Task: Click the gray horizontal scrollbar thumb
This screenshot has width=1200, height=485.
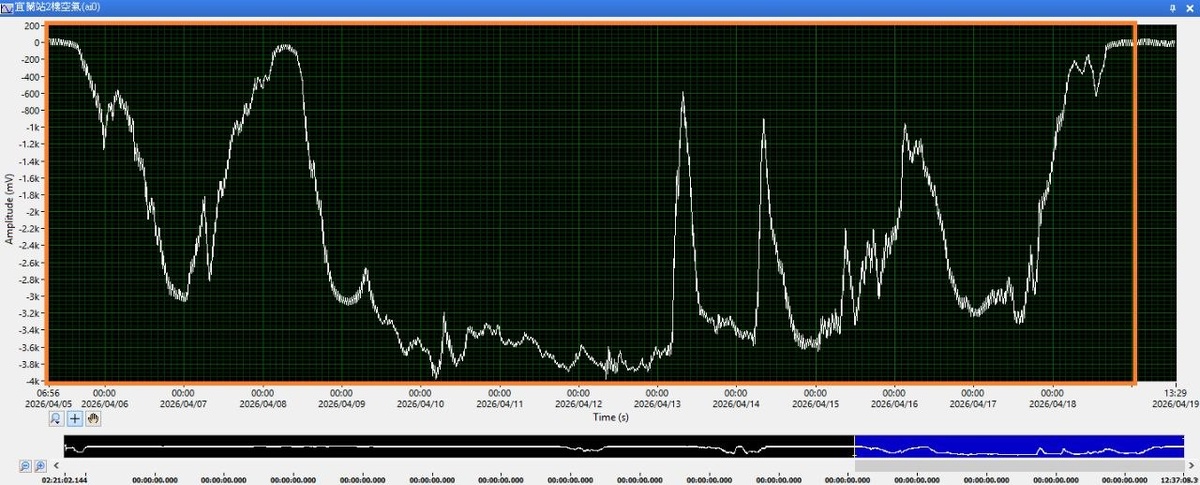Action: 1018,466
